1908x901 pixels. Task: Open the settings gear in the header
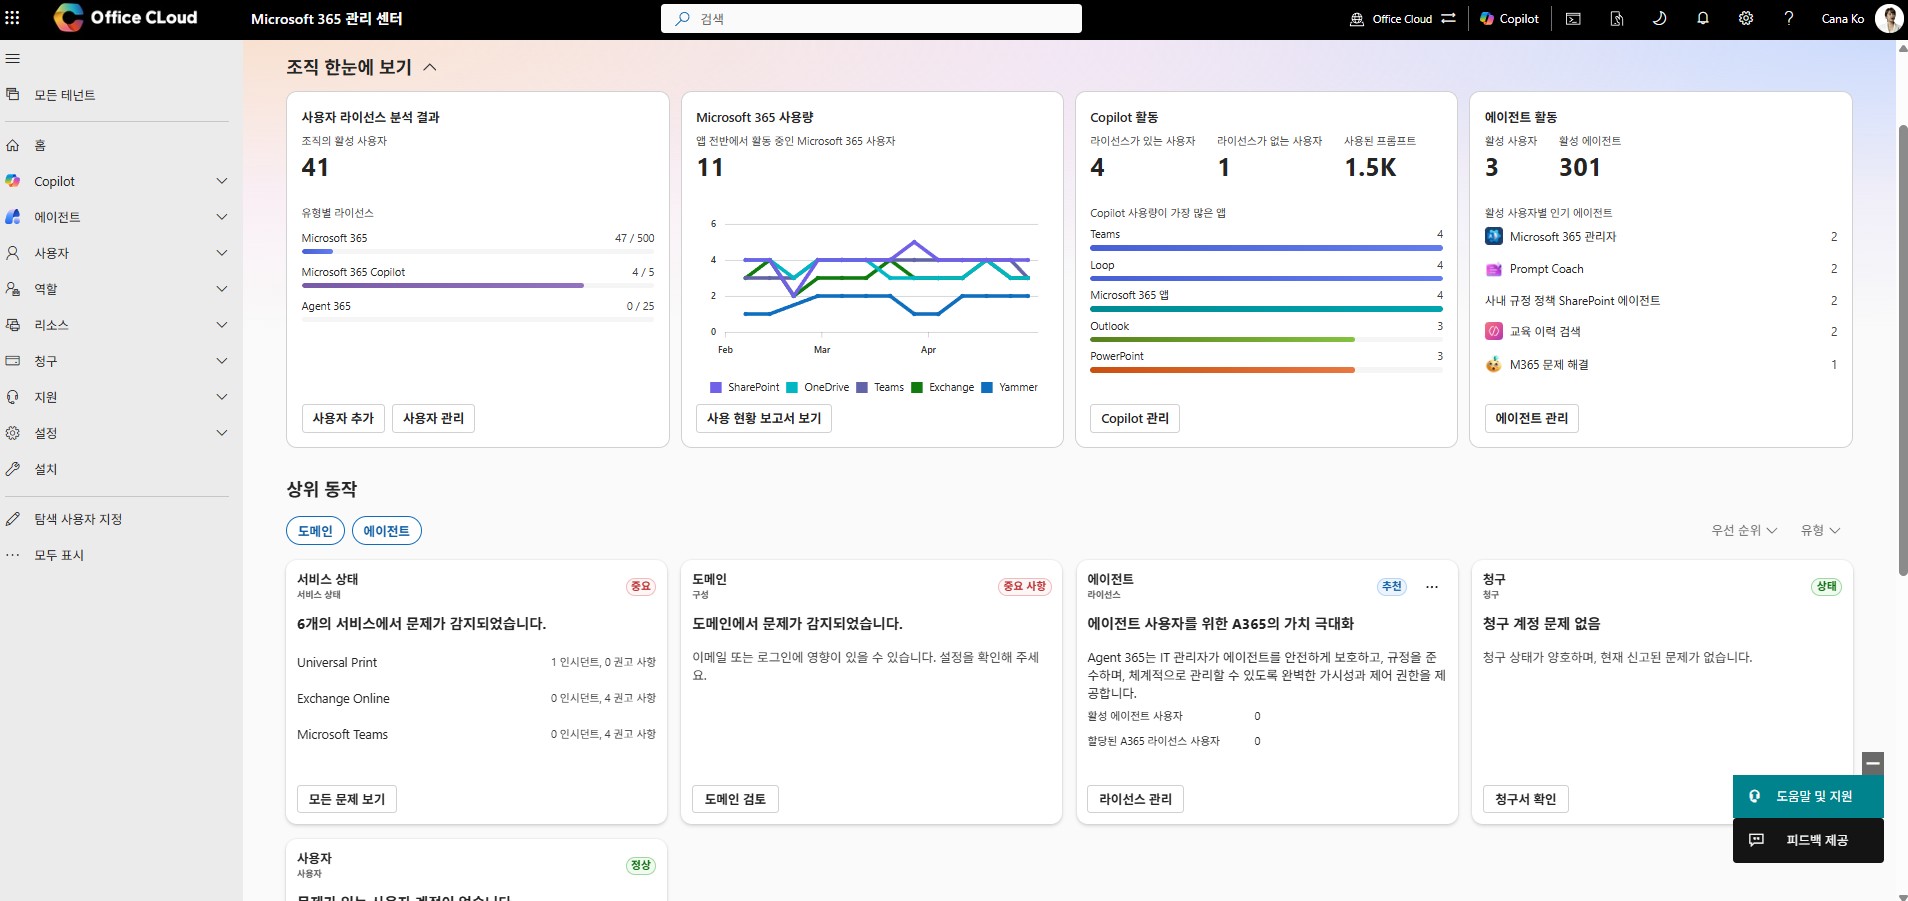(x=1746, y=18)
